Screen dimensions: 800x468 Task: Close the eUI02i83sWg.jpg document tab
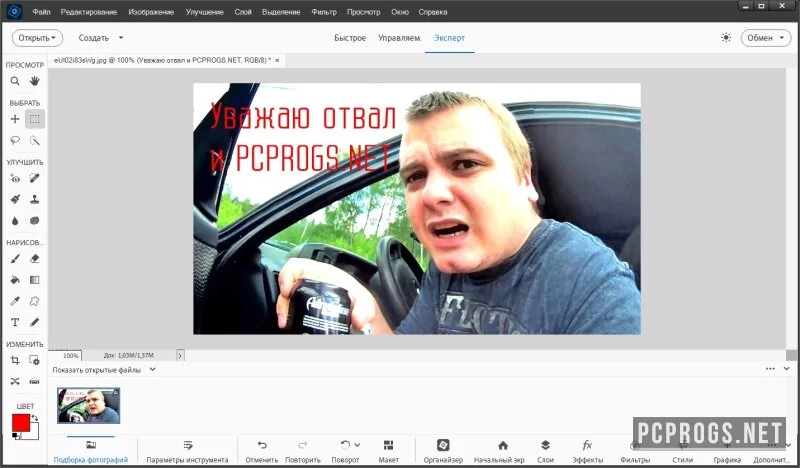[277, 60]
